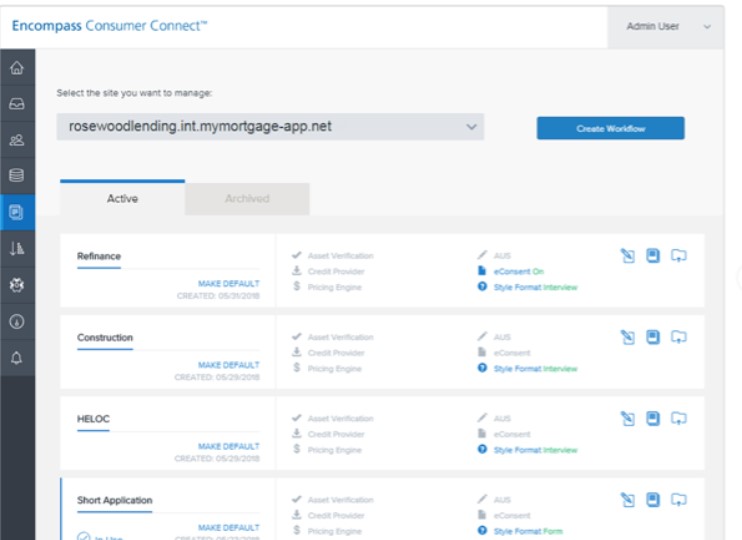The height and width of the screenshot is (540, 742).
Task: Click the eConsent document icon in Refinance
Action: 482,271
